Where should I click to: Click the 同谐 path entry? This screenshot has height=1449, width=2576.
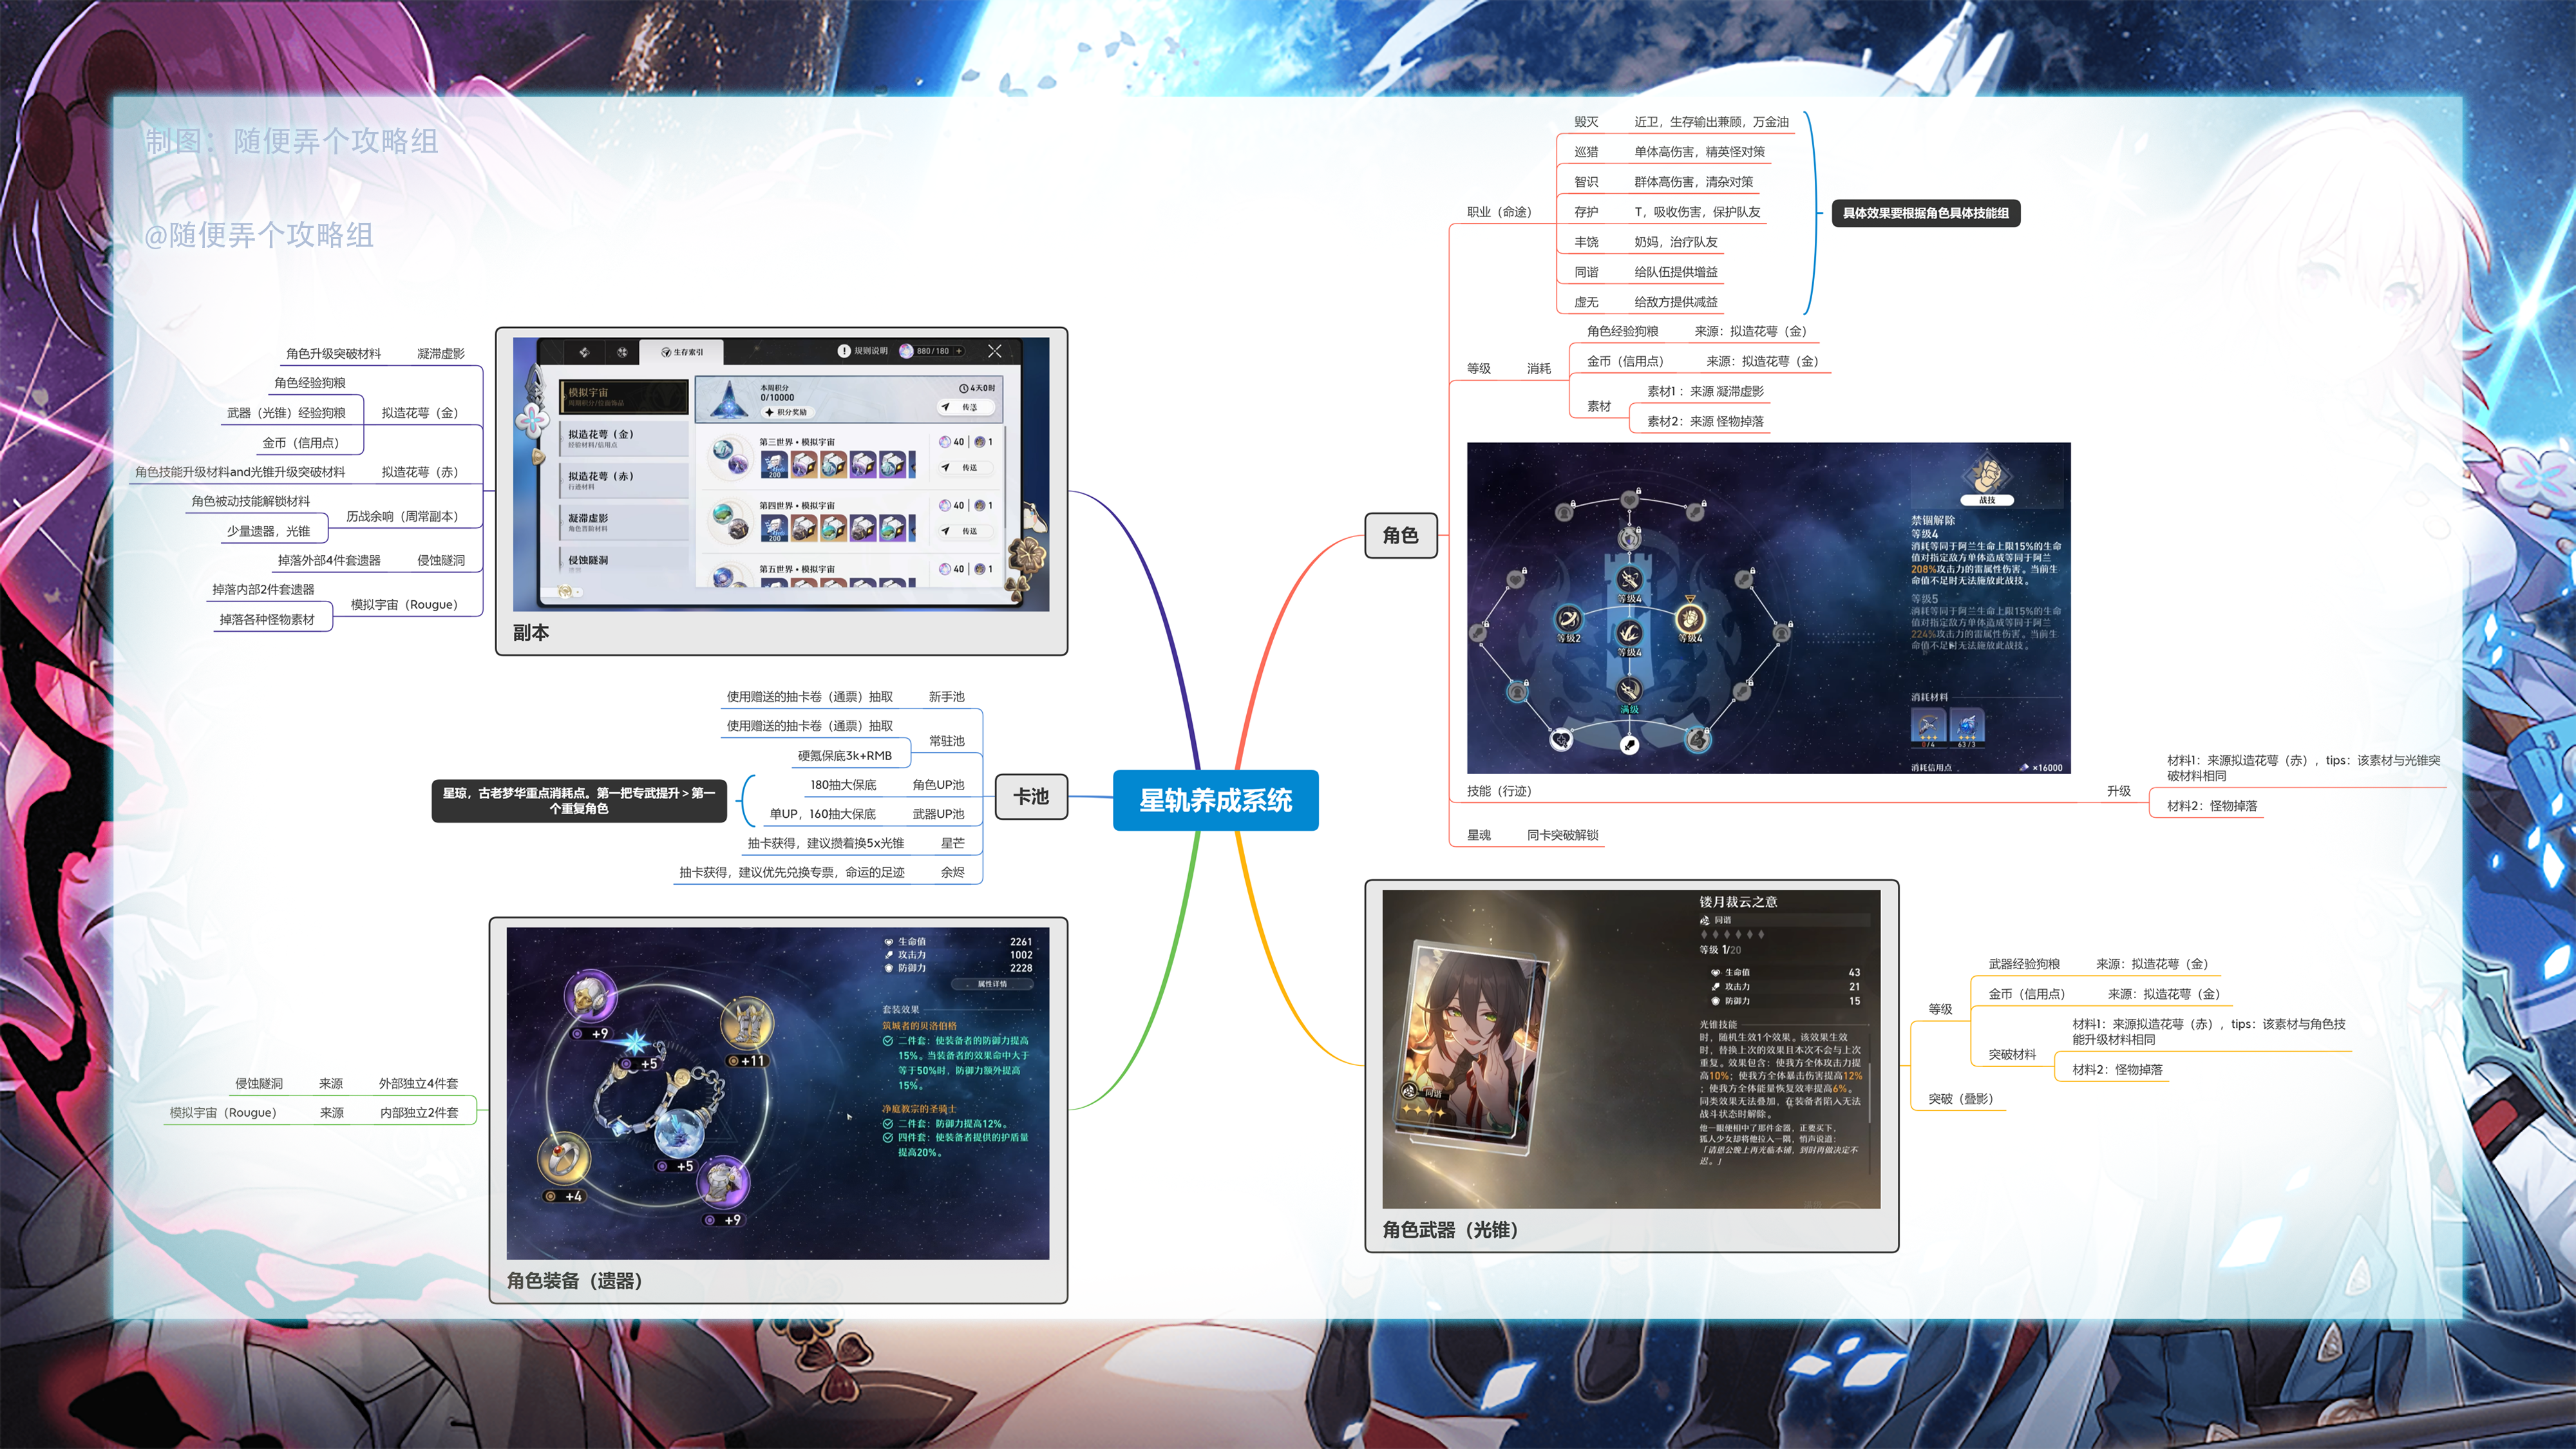[x=1586, y=272]
